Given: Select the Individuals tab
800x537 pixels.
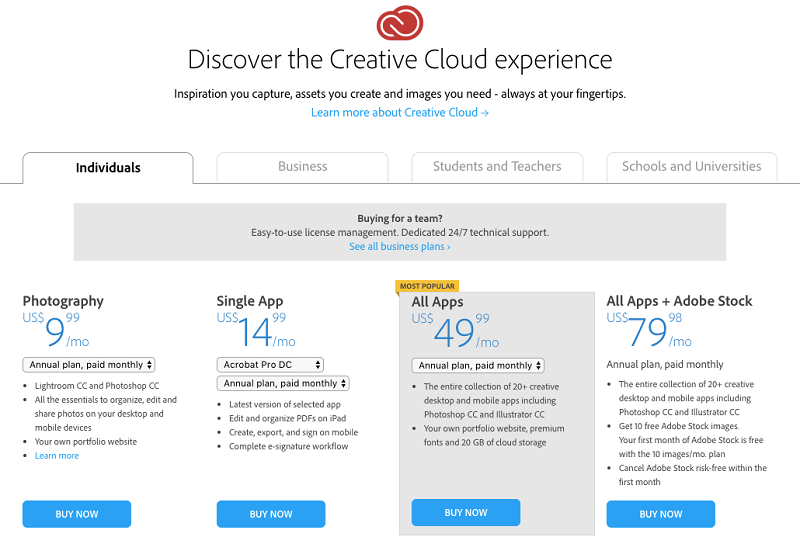Looking at the screenshot, I should click(108, 168).
